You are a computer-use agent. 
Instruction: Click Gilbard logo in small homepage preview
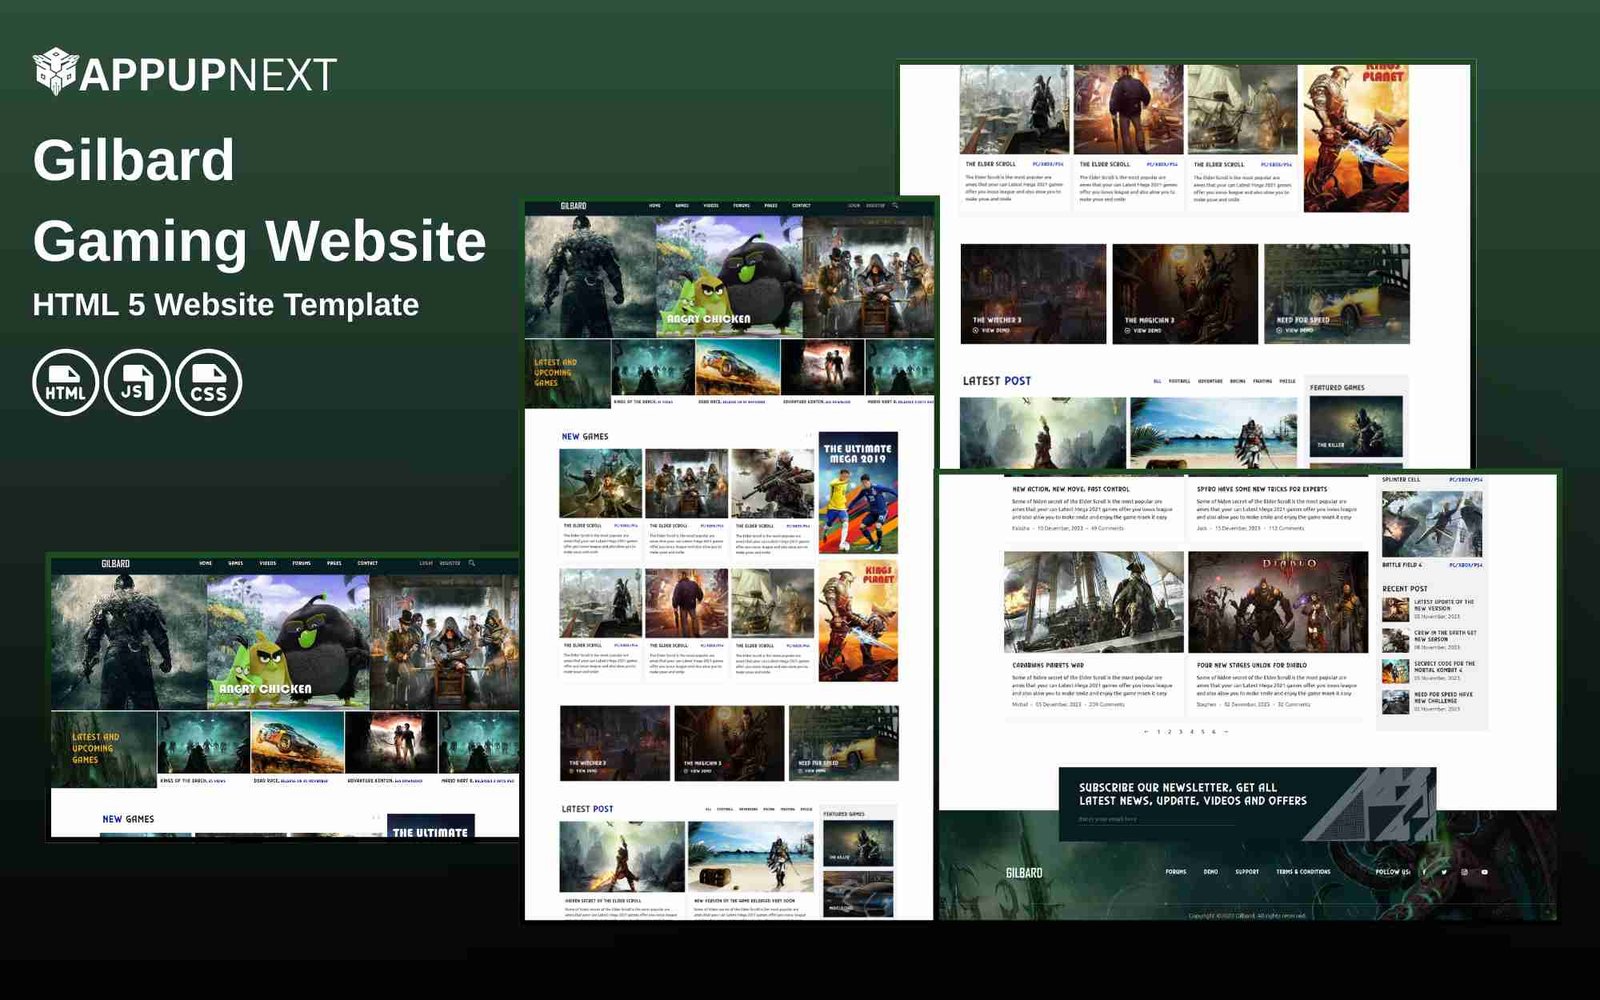tap(116, 563)
